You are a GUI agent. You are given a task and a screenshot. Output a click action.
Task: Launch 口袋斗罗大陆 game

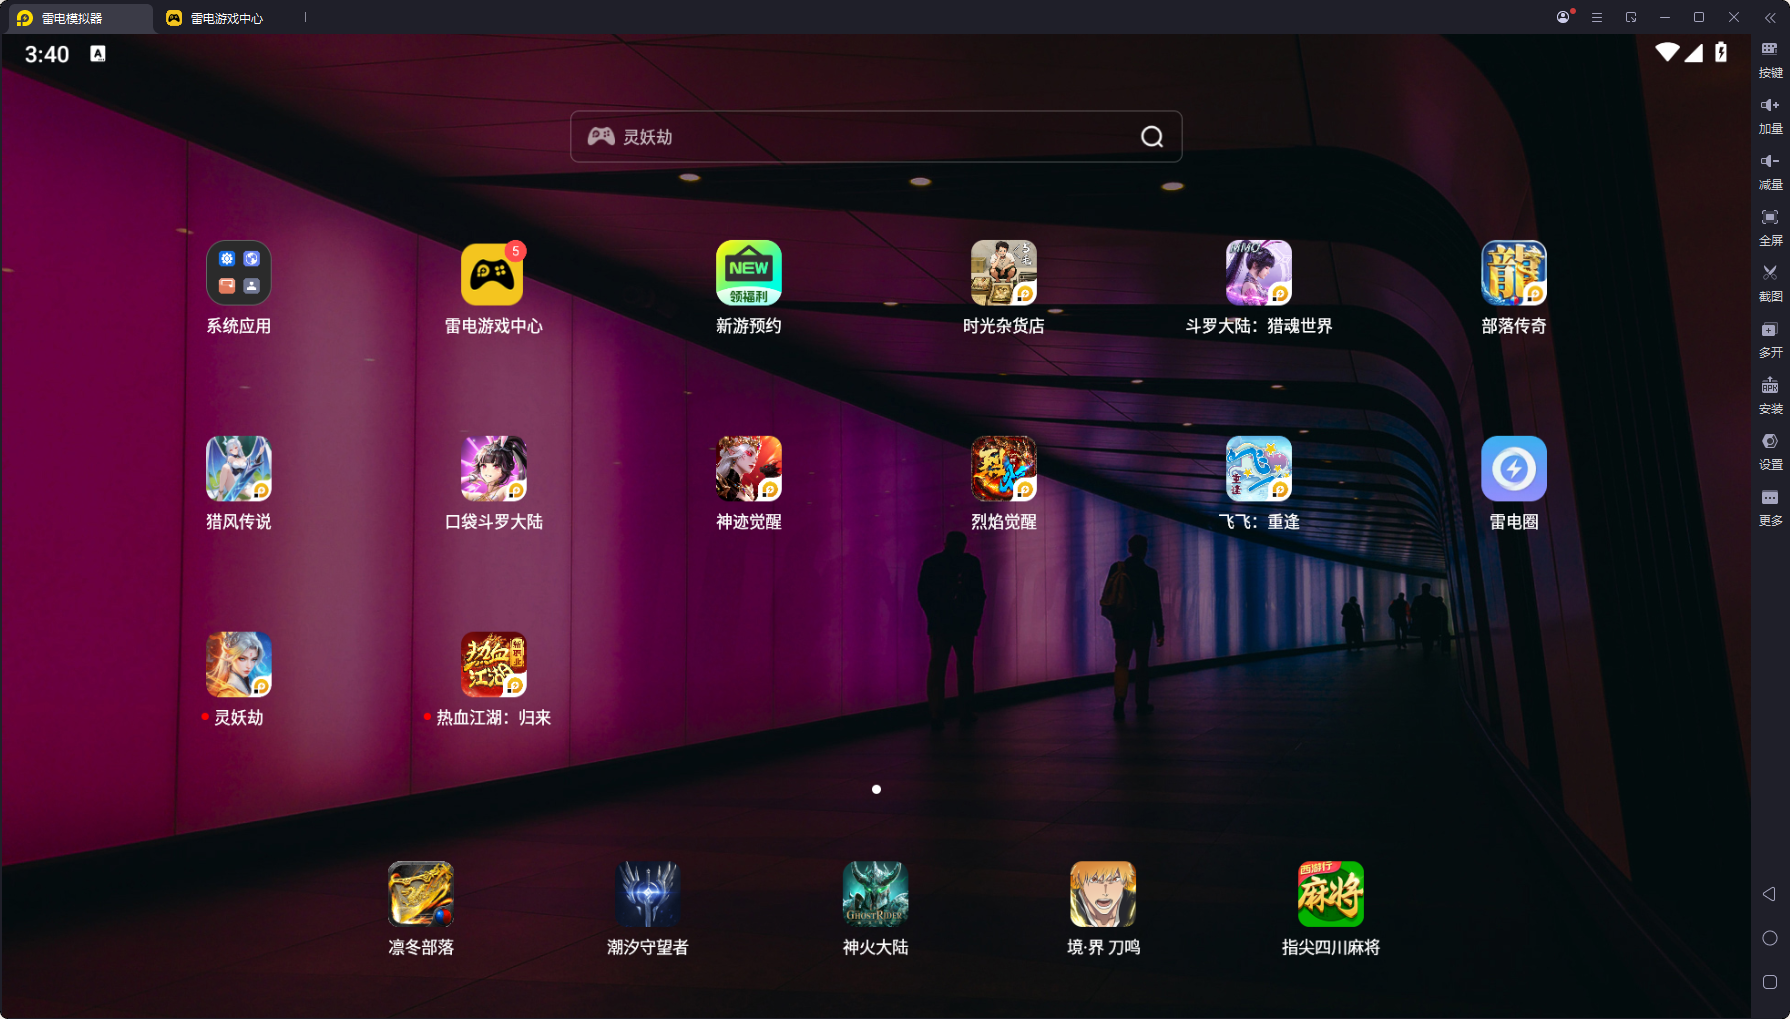coord(493,469)
